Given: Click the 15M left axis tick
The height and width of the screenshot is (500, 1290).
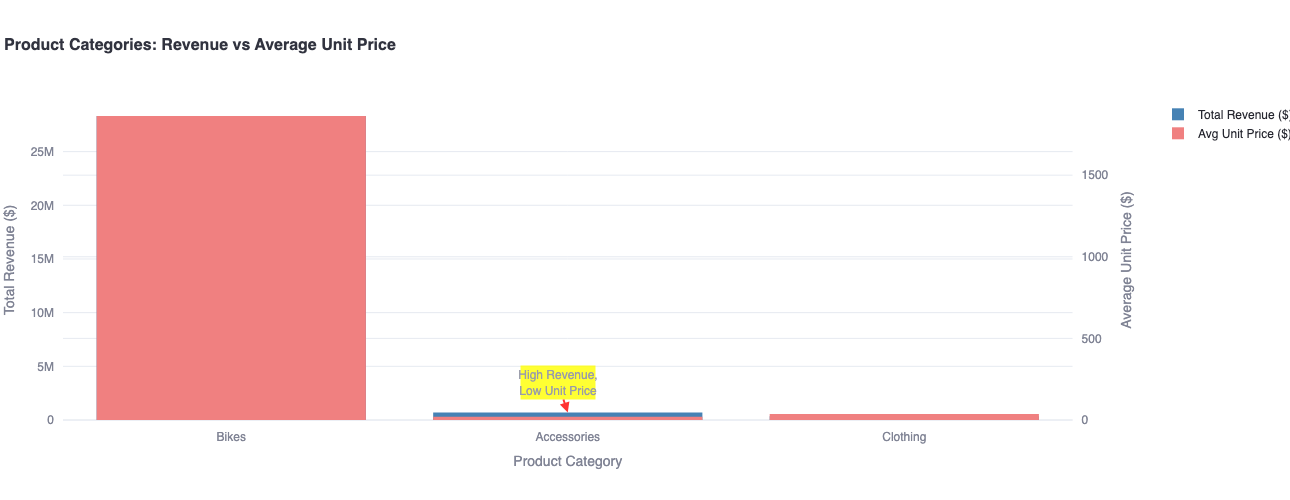Looking at the screenshot, I should 42,259.
